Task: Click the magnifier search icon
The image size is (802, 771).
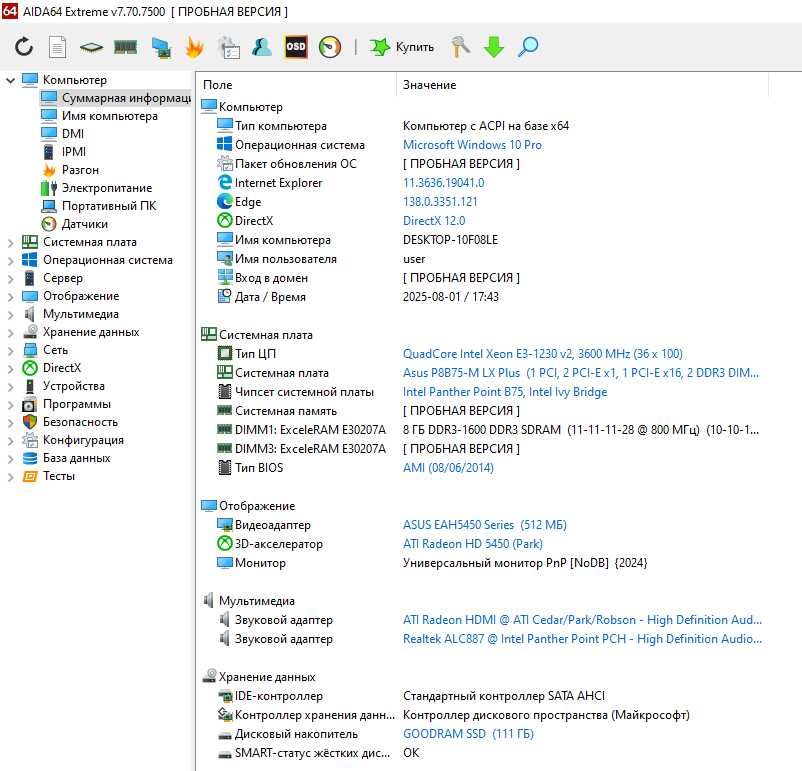Action: [x=528, y=47]
